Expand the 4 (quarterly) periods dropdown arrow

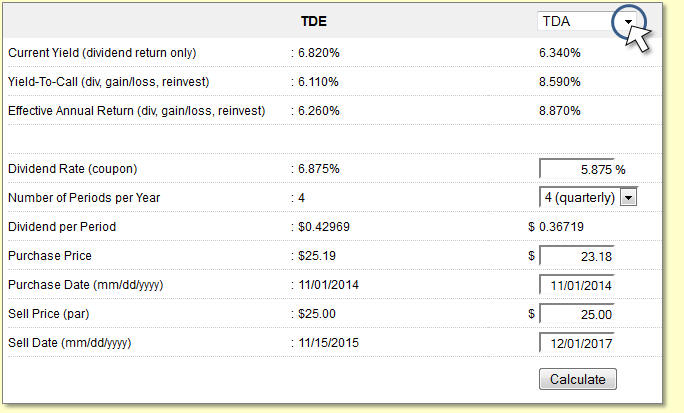coord(628,198)
